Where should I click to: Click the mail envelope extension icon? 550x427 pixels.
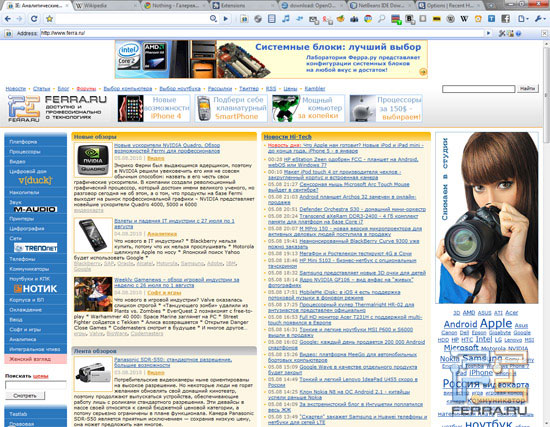(314, 20)
